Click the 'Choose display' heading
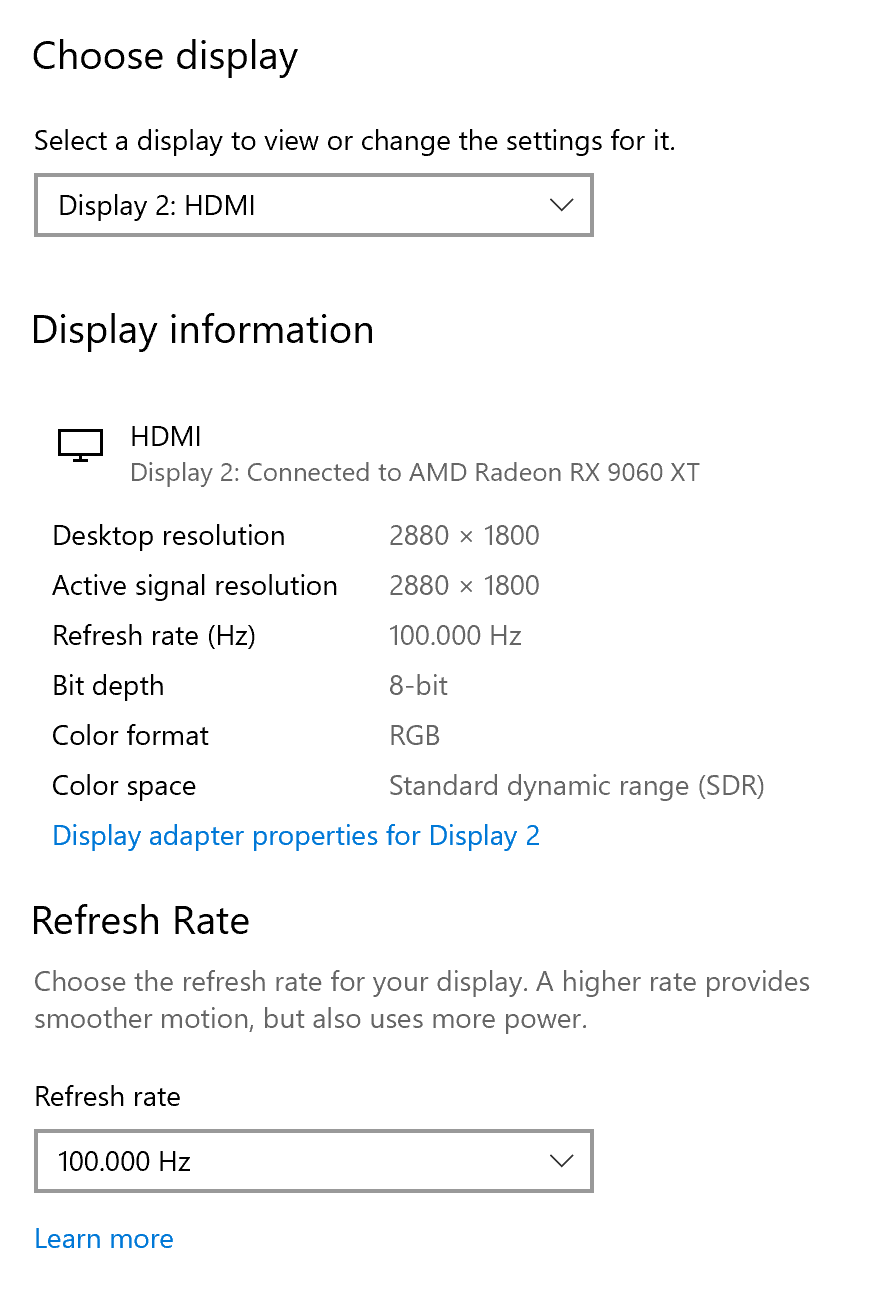 tap(164, 56)
